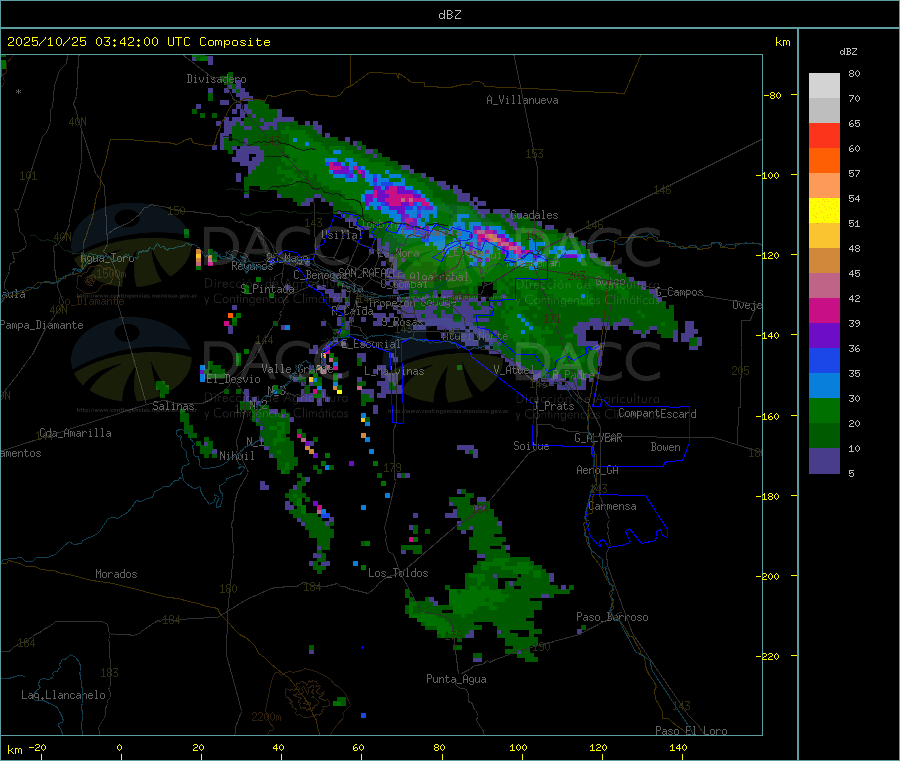Select the L_Malvinas location label
This screenshot has width=900, height=761.
click(x=394, y=371)
